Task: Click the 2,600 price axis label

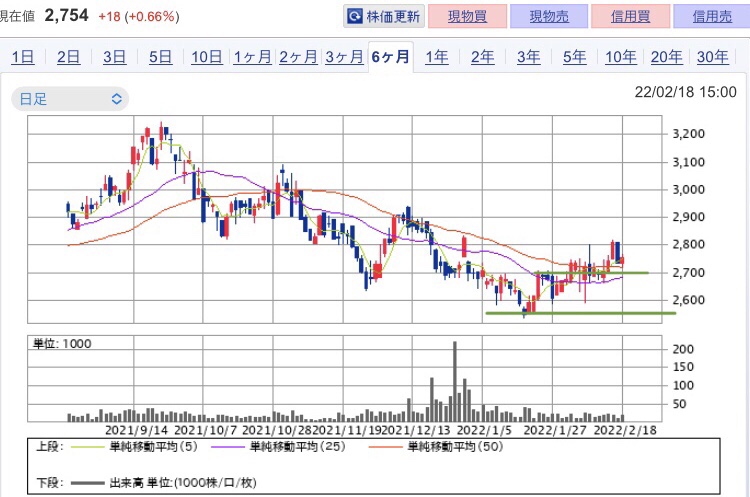Action: (688, 300)
